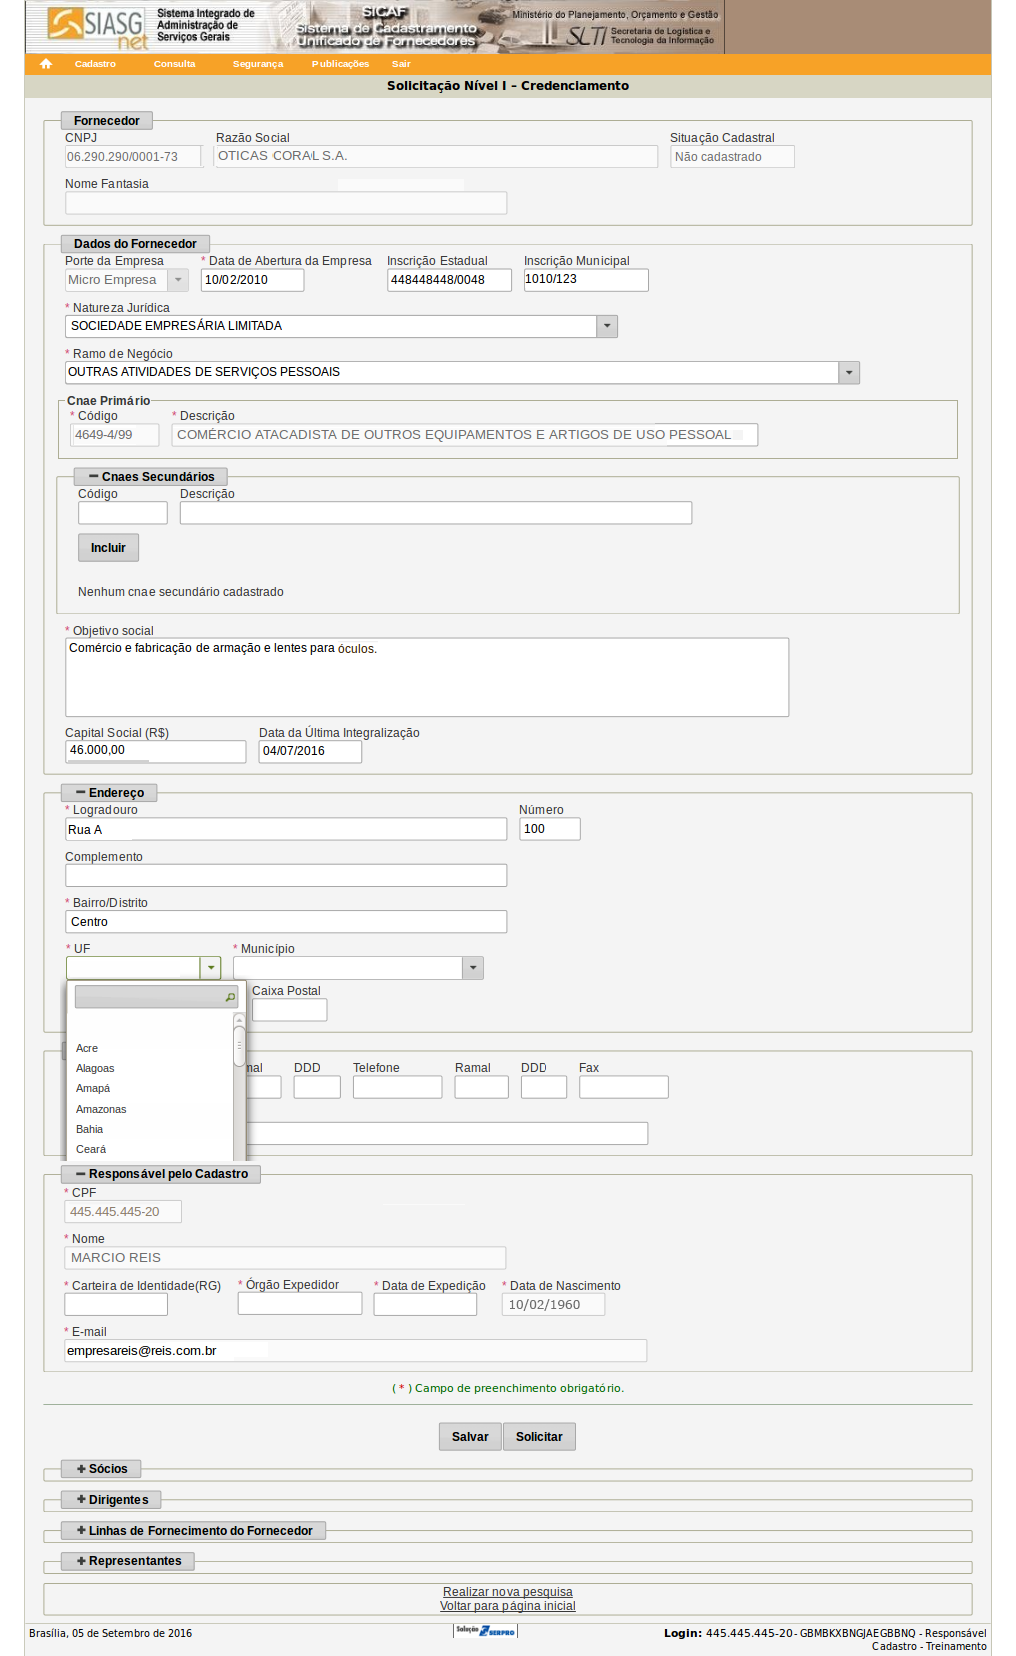Viewport: 1016px width, 1656px height.
Task: Expand the Dirigentes section
Action: click(112, 1500)
